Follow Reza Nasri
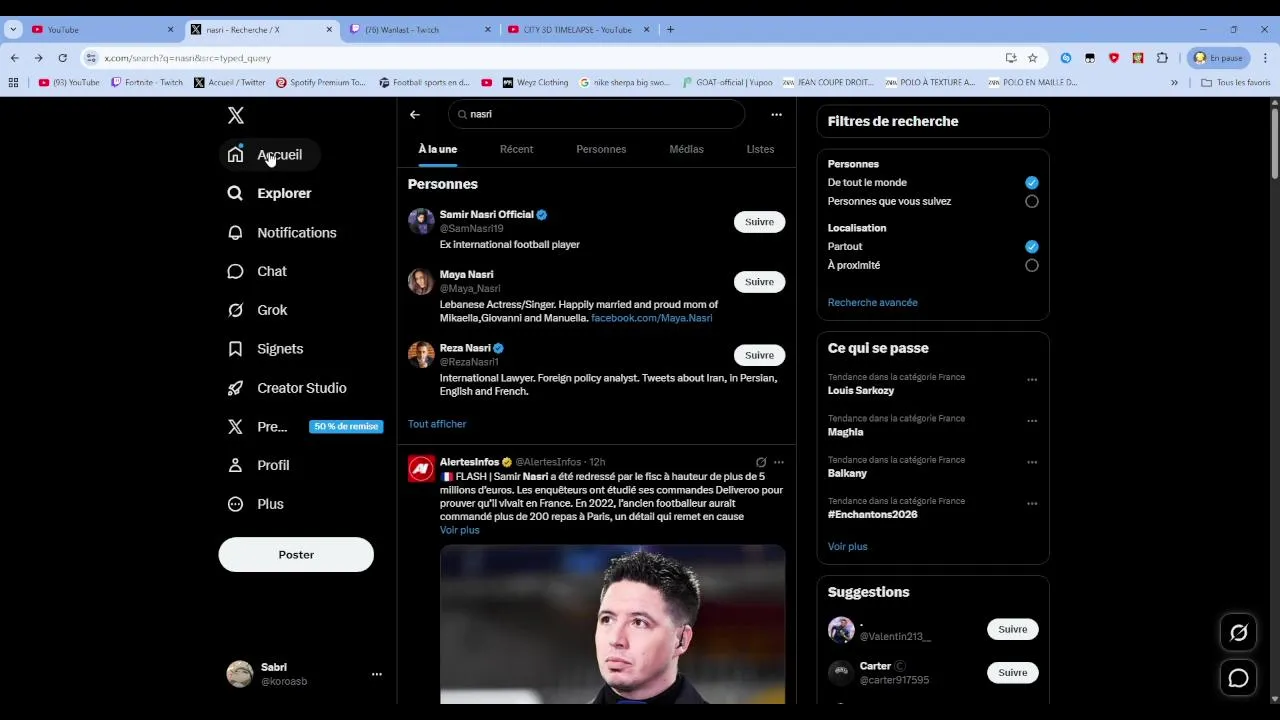Image resolution: width=1280 pixels, height=720 pixels. pos(759,355)
